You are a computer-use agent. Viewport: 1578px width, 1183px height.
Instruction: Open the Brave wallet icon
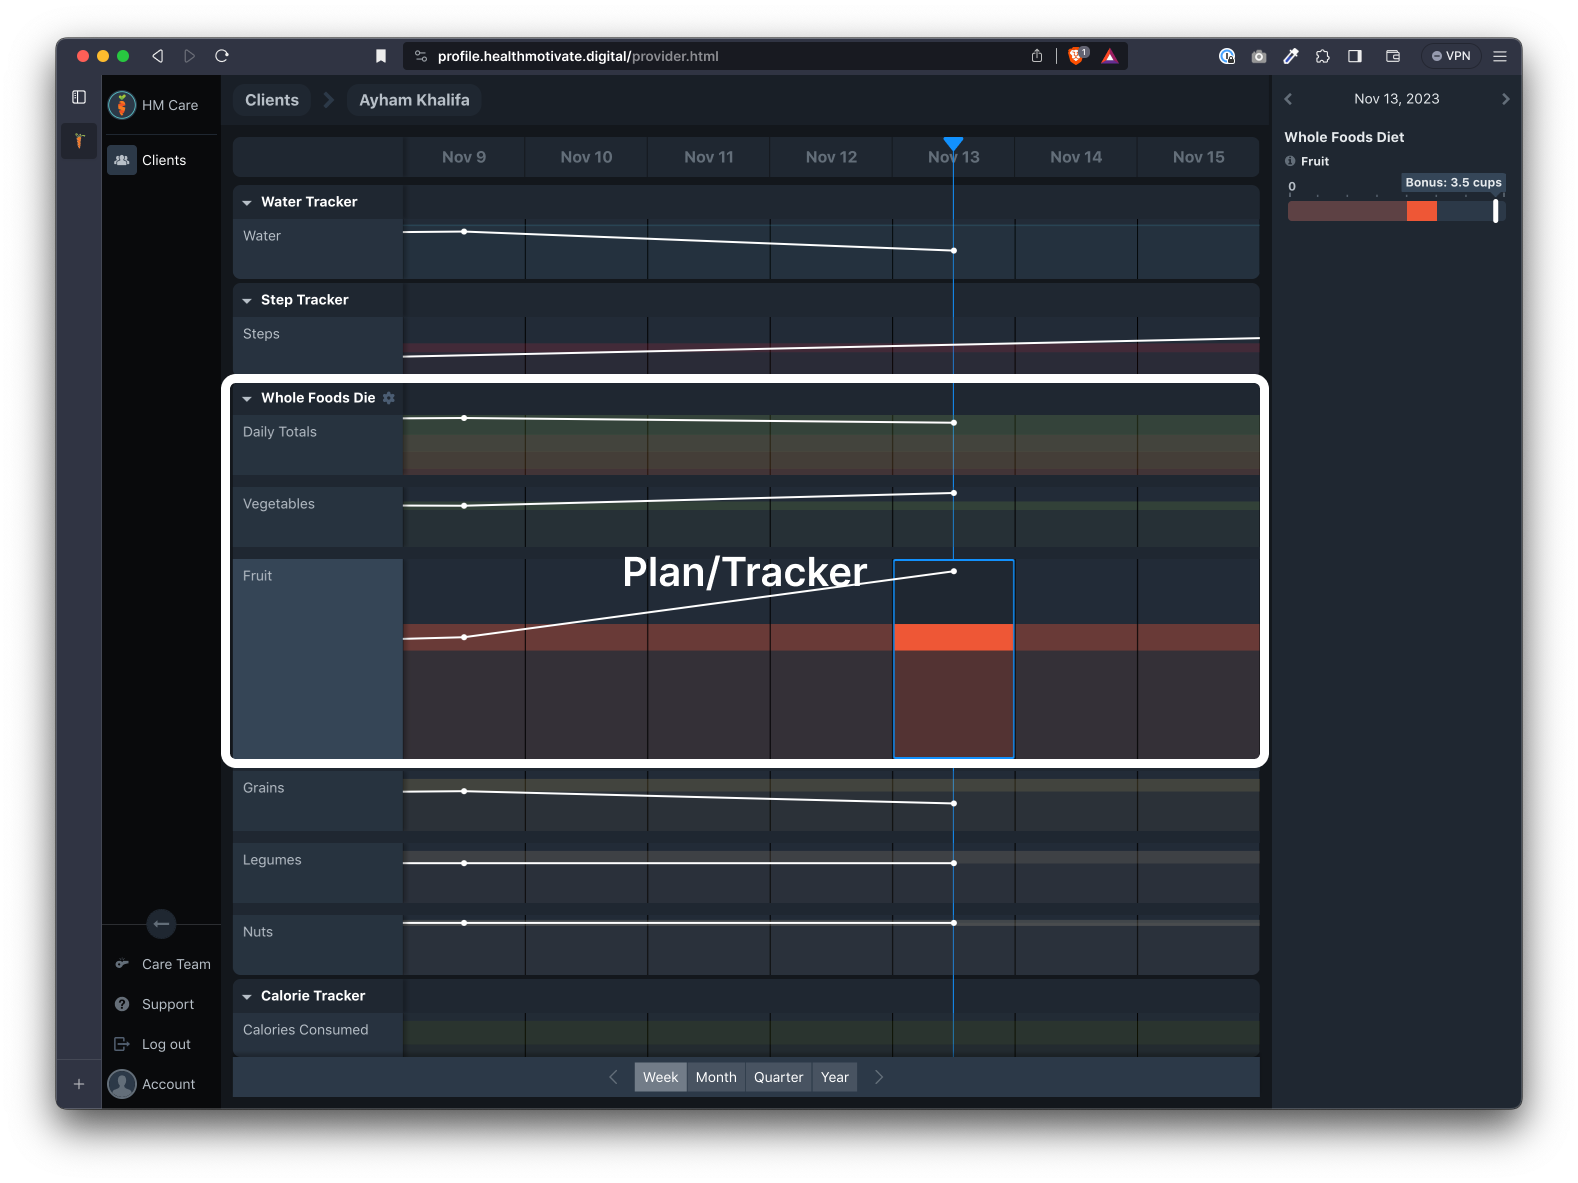1393,56
